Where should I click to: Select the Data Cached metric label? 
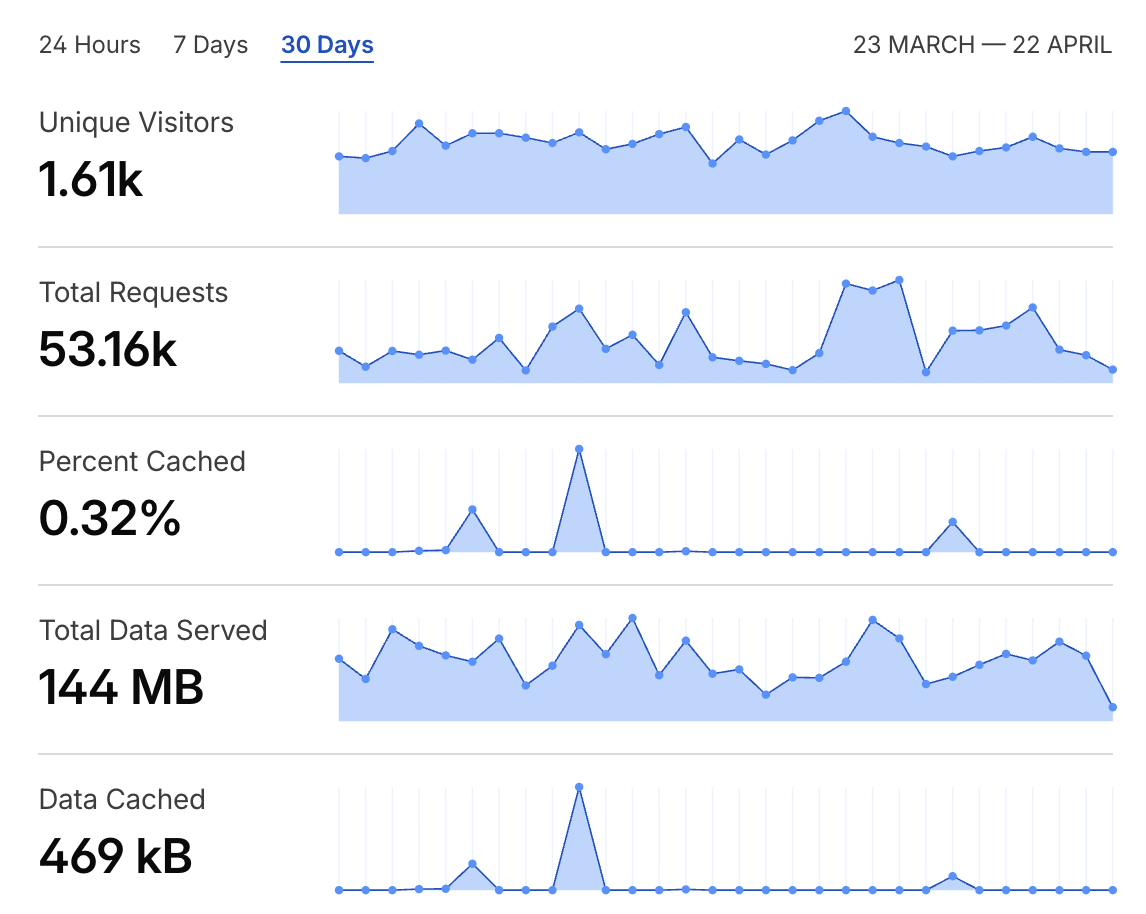pyautogui.click(x=122, y=800)
